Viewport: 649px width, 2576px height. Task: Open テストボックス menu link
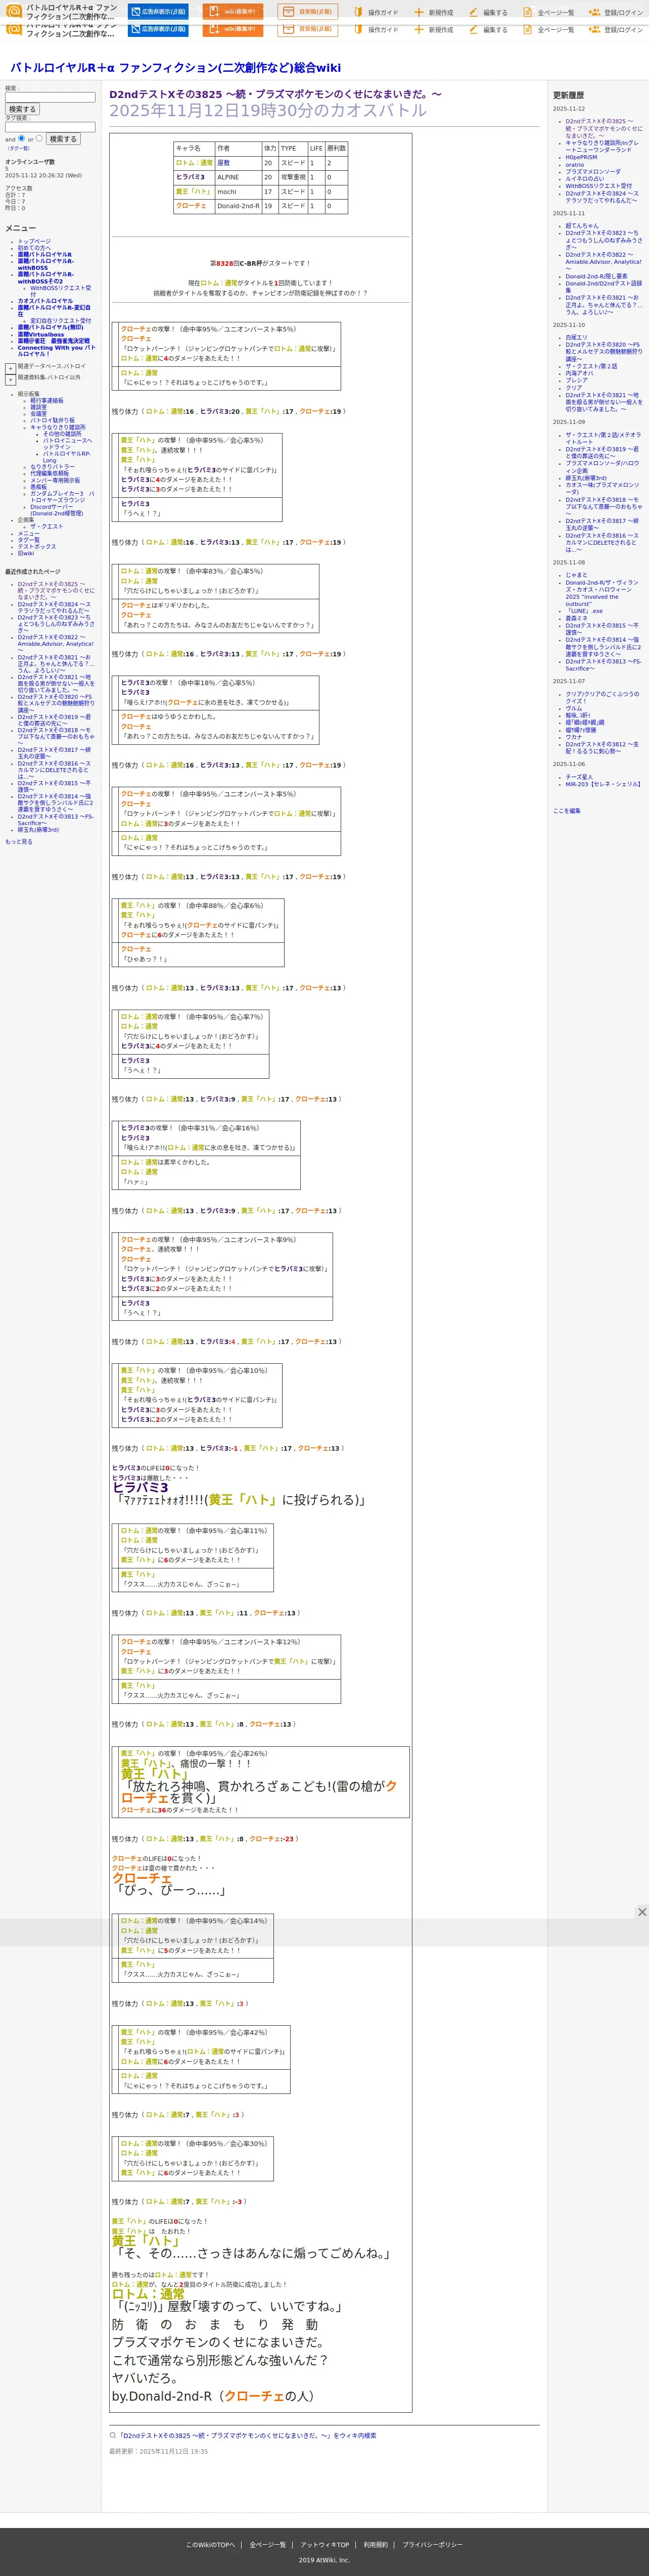[x=37, y=547]
